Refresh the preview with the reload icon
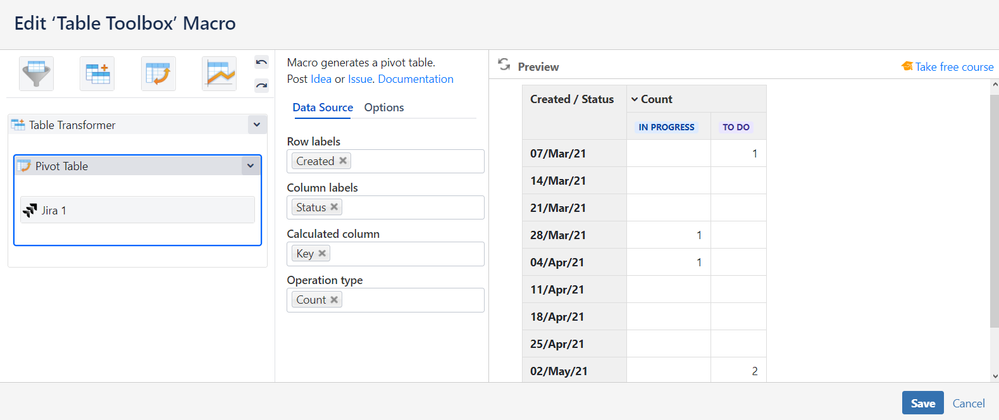The width and height of the screenshot is (999, 420). click(x=504, y=65)
